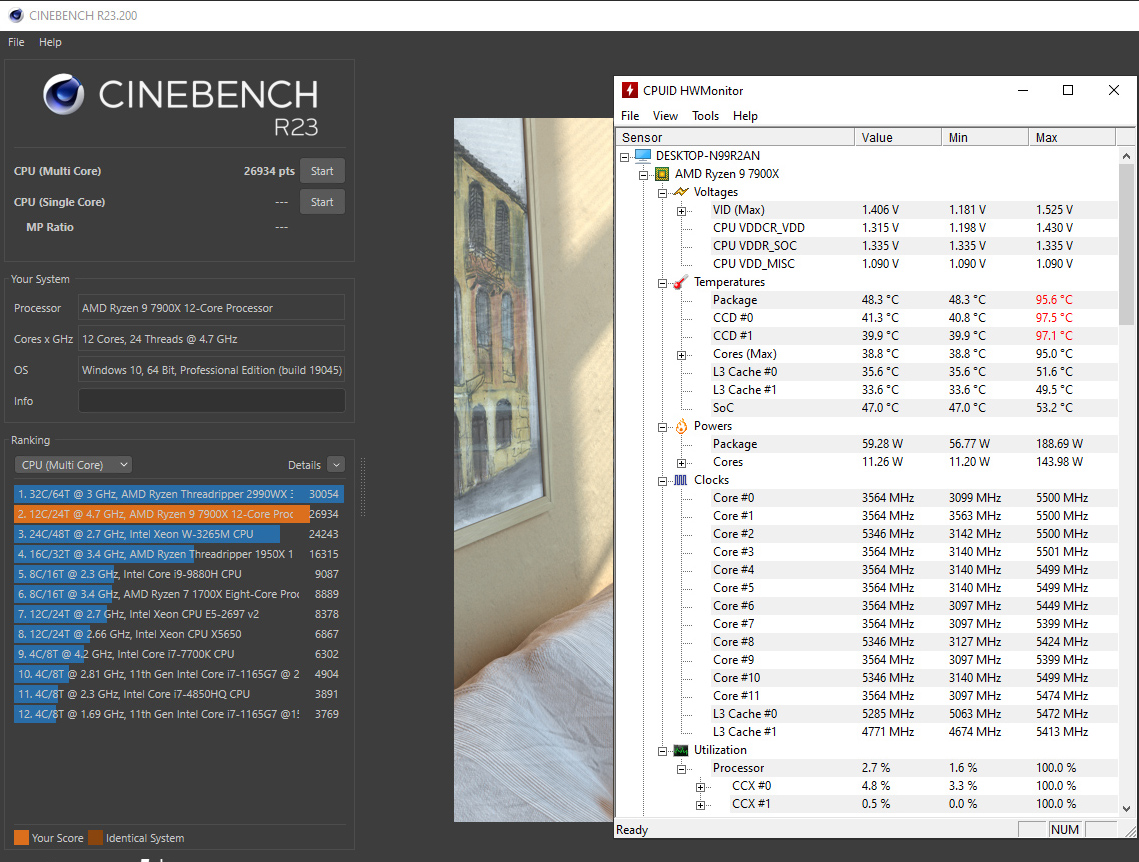Screen dimensions: 1139x862
Task: Collapse the Processor utilization node
Action: (681, 768)
